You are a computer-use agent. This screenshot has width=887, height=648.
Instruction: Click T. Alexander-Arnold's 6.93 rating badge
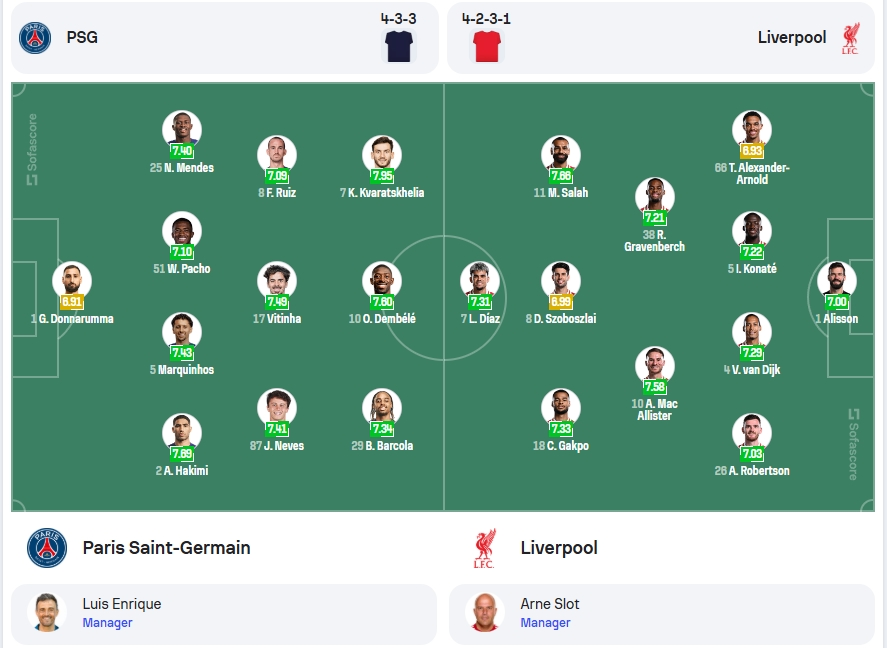[x=752, y=151]
